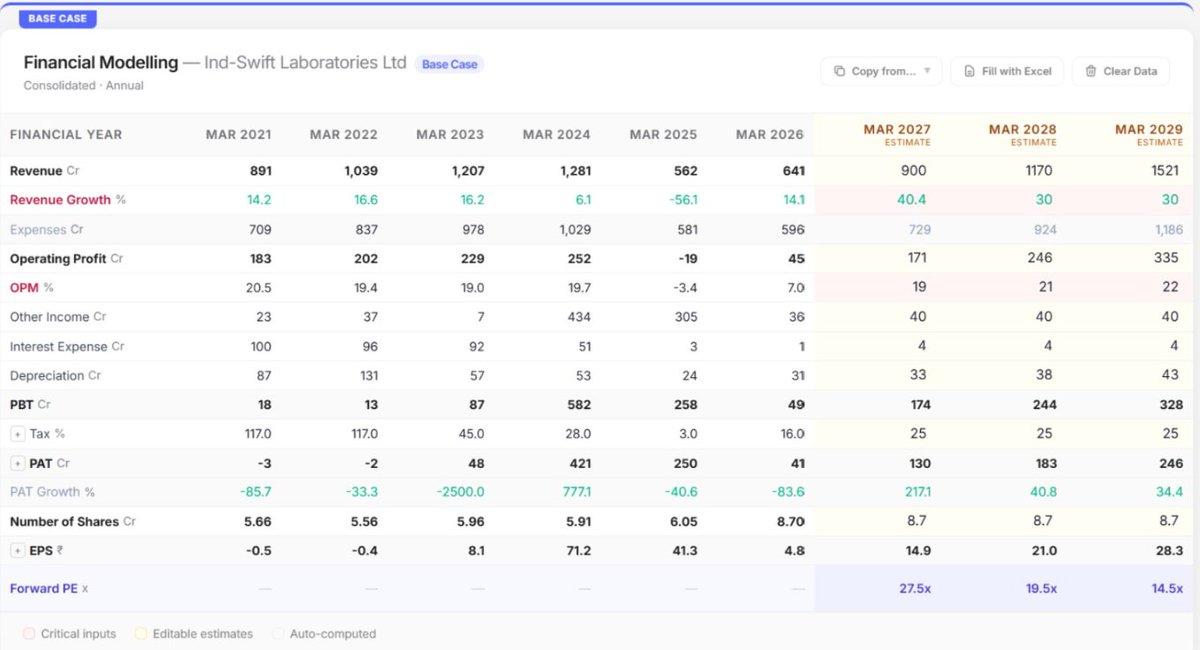Click the Ind-Swift Laboratories Ltd title
The image size is (1200, 650).
tap(305, 62)
